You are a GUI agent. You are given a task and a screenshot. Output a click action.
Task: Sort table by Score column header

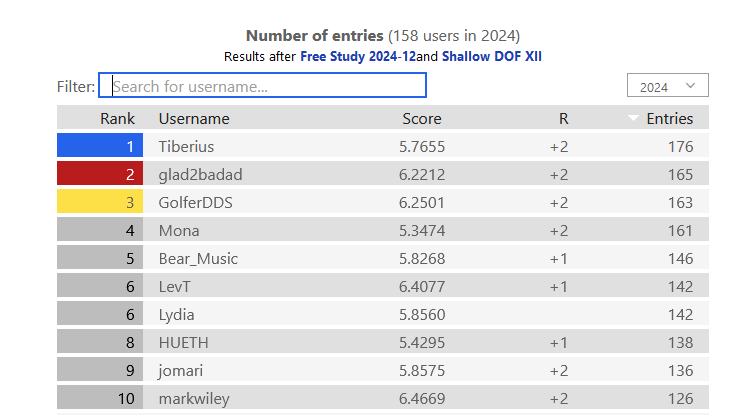pos(422,119)
